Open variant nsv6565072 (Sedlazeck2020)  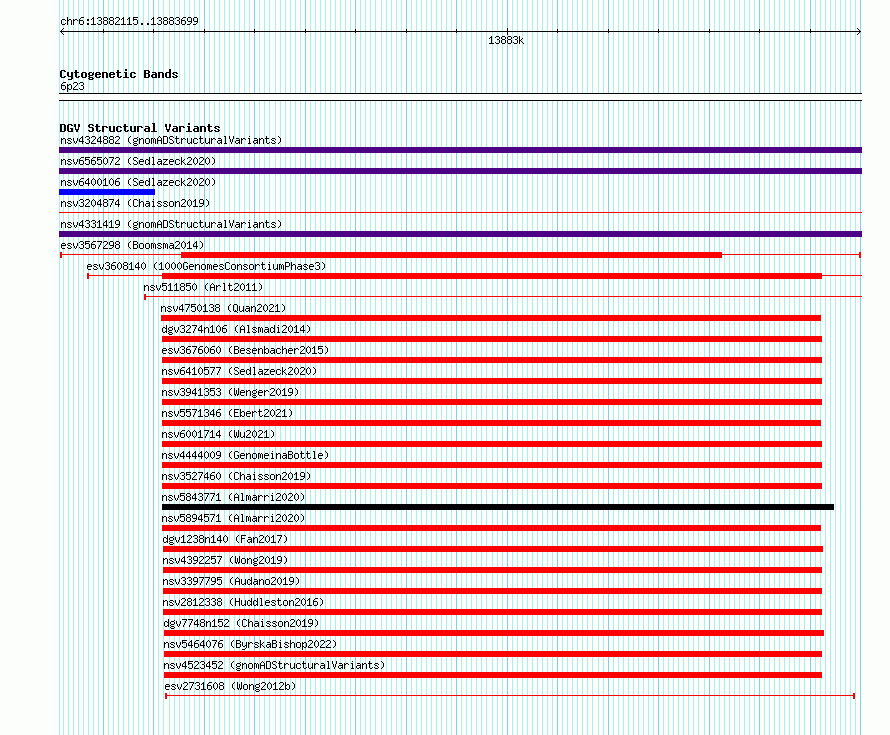pyautogui.click(x=138, y=161)
